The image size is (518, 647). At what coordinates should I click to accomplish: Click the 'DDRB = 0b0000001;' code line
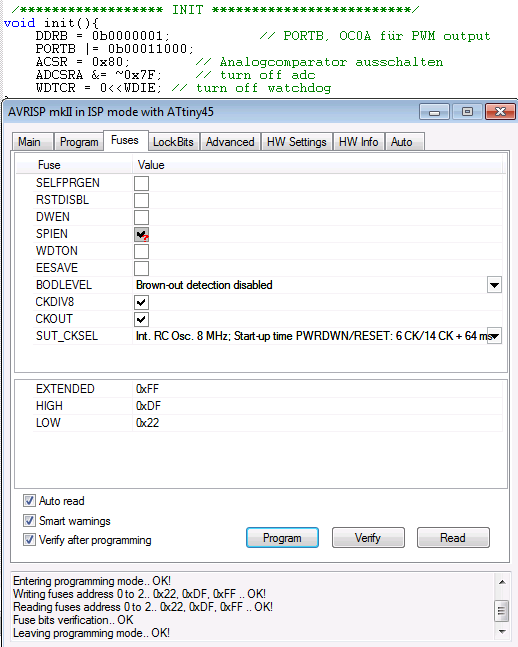102,36
